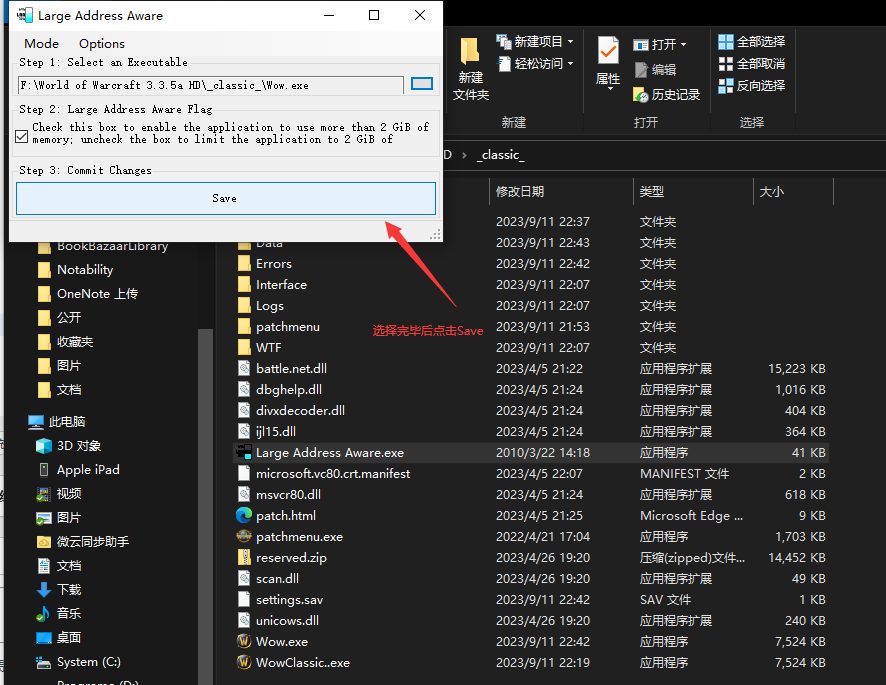Open the 轻松访问 dropdown in Explorer

[535, 63]
